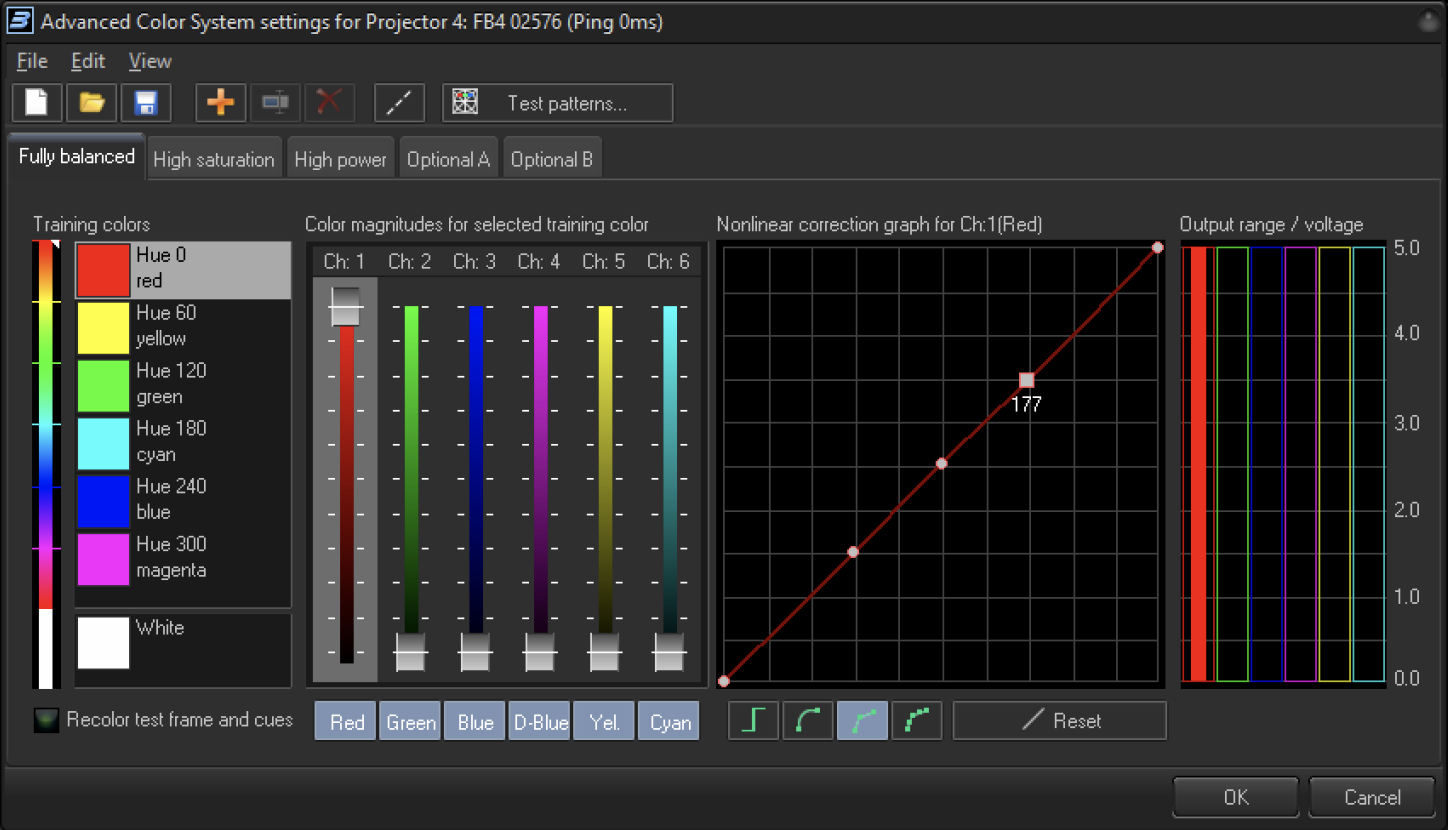Switch to the Optional A tab
Image resolution: width=1448 pixels, height=830 pixels.
point(448,160)
